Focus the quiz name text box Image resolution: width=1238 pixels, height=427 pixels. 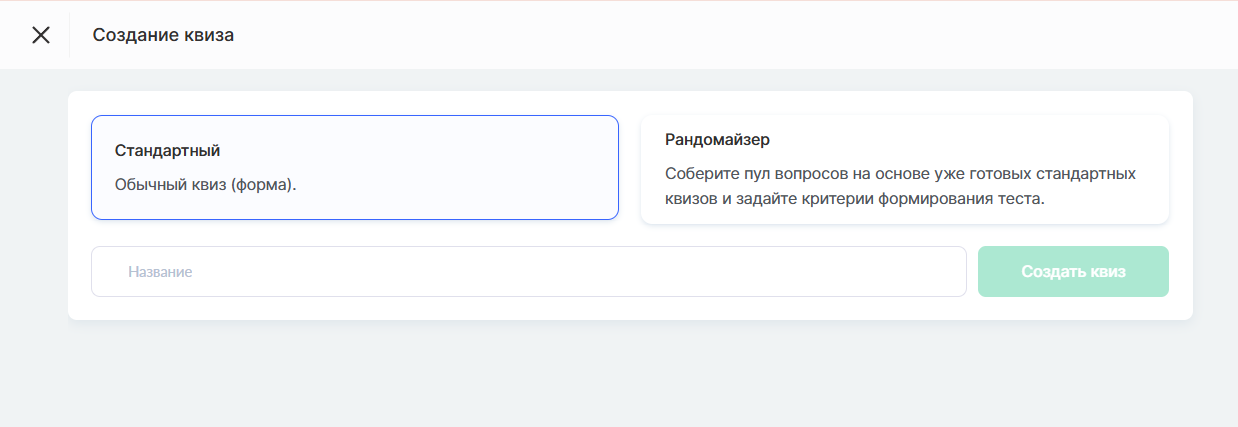(528, 272)
